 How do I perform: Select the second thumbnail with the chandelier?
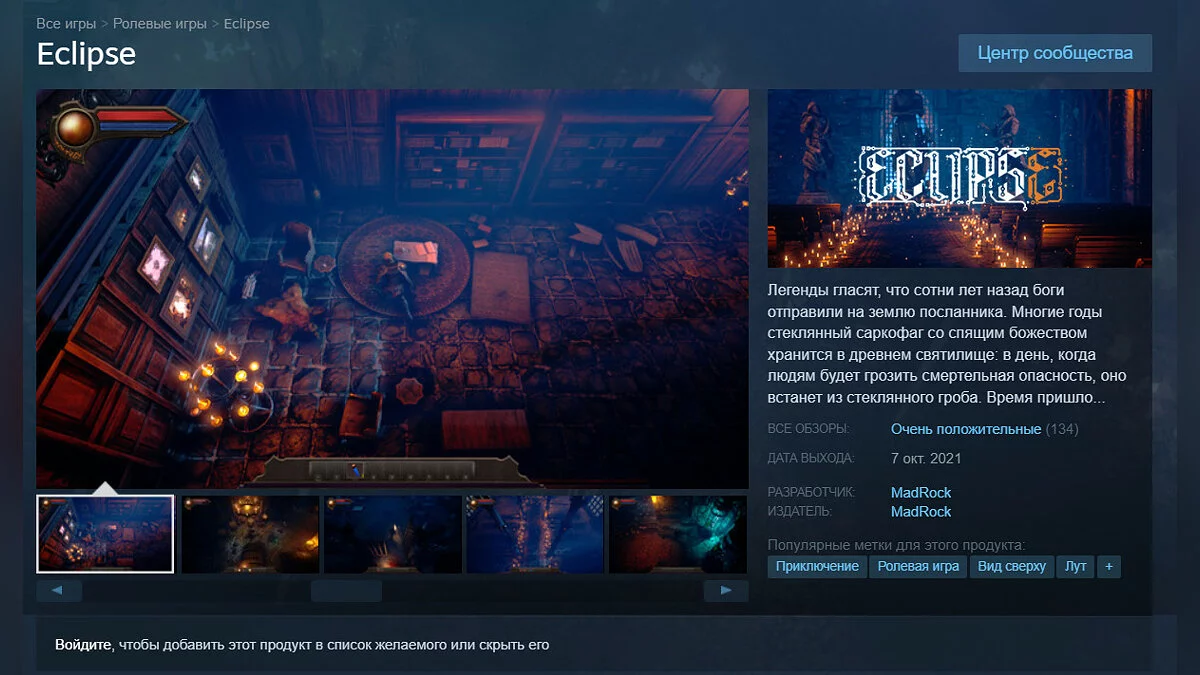pyautogui.click(x=249, y=534)
